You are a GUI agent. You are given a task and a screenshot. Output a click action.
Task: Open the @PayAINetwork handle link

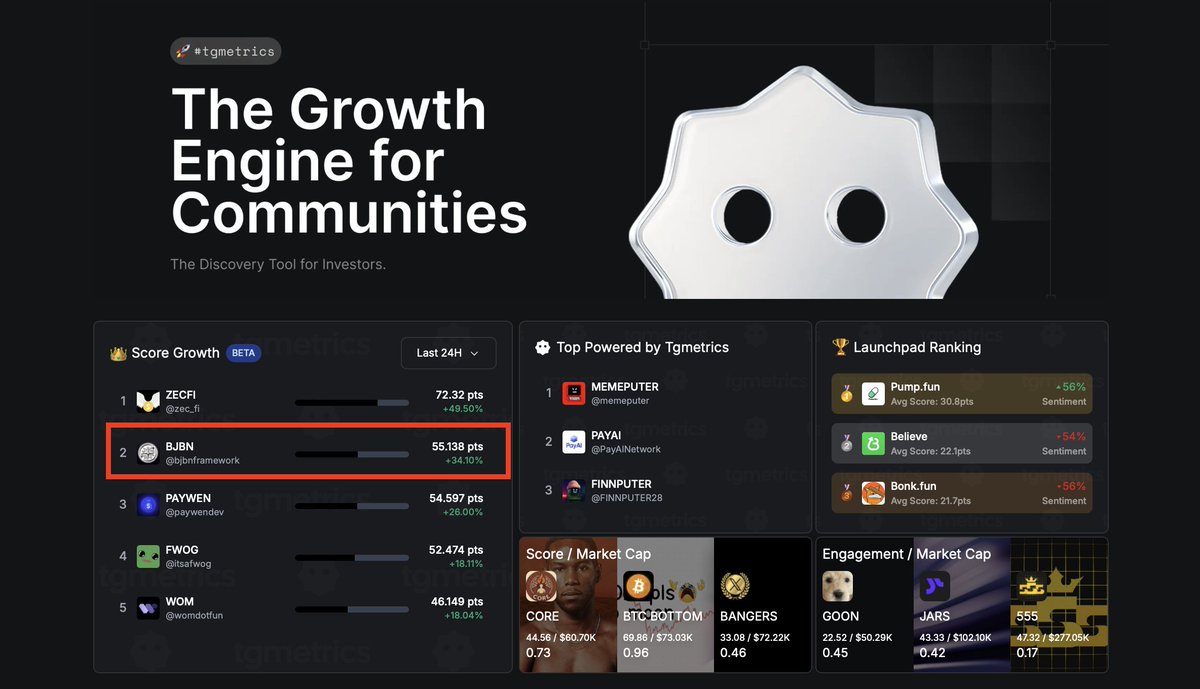[x=626, y=450]
